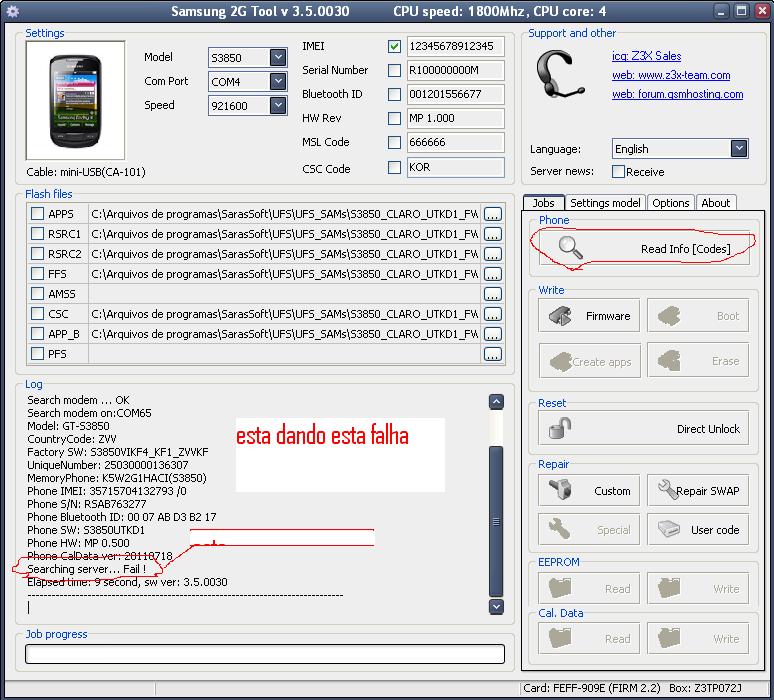Browse for the RSRC2 flash file
774x700 pixels.
tap(493, 254)
